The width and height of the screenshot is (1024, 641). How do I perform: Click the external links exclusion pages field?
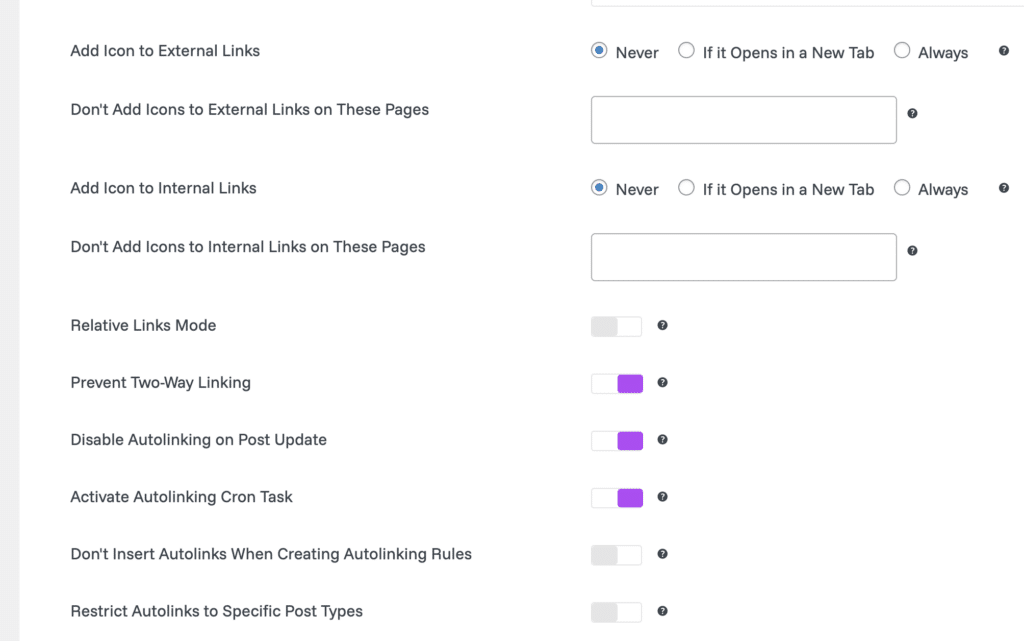pyautogui.click(x=743, y=119)
